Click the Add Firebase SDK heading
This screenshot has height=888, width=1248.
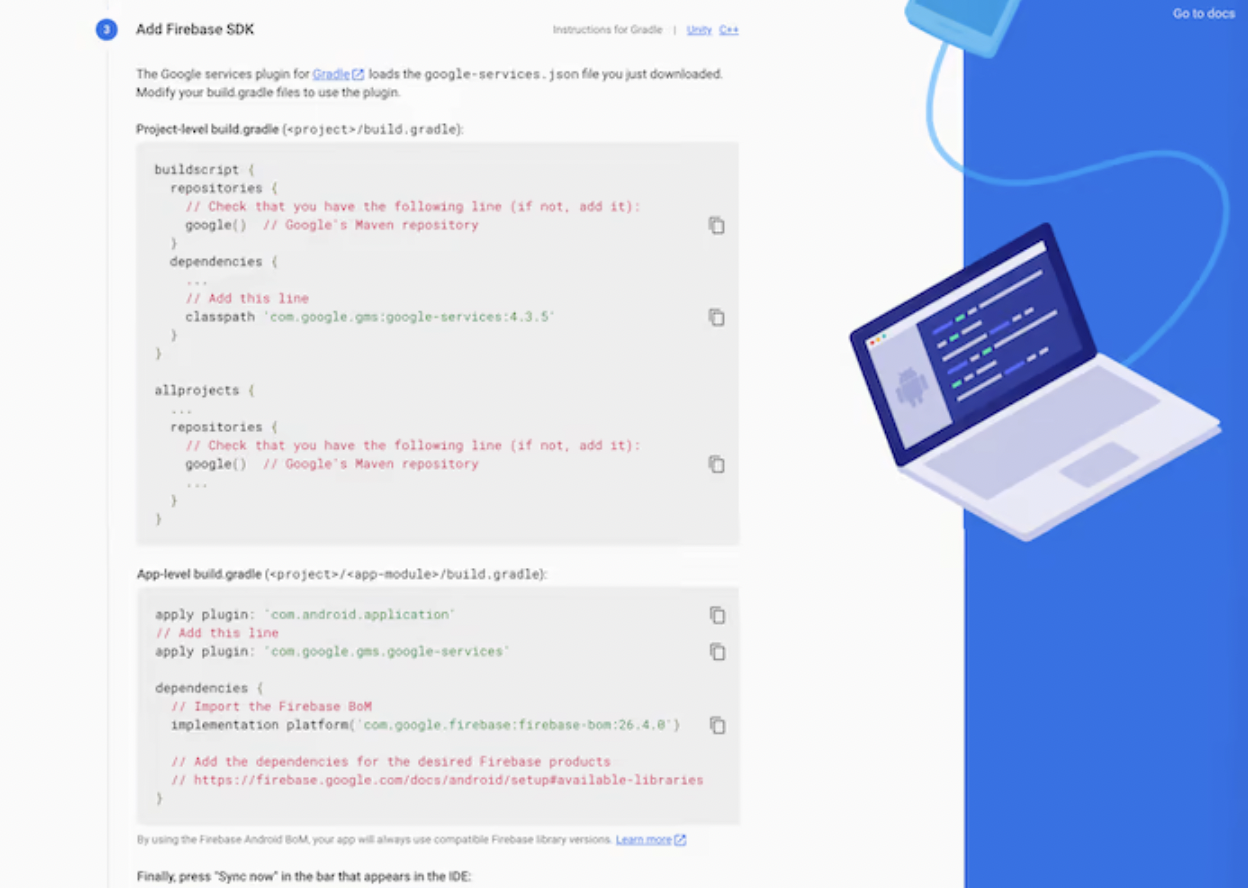[x=195, y=30]
